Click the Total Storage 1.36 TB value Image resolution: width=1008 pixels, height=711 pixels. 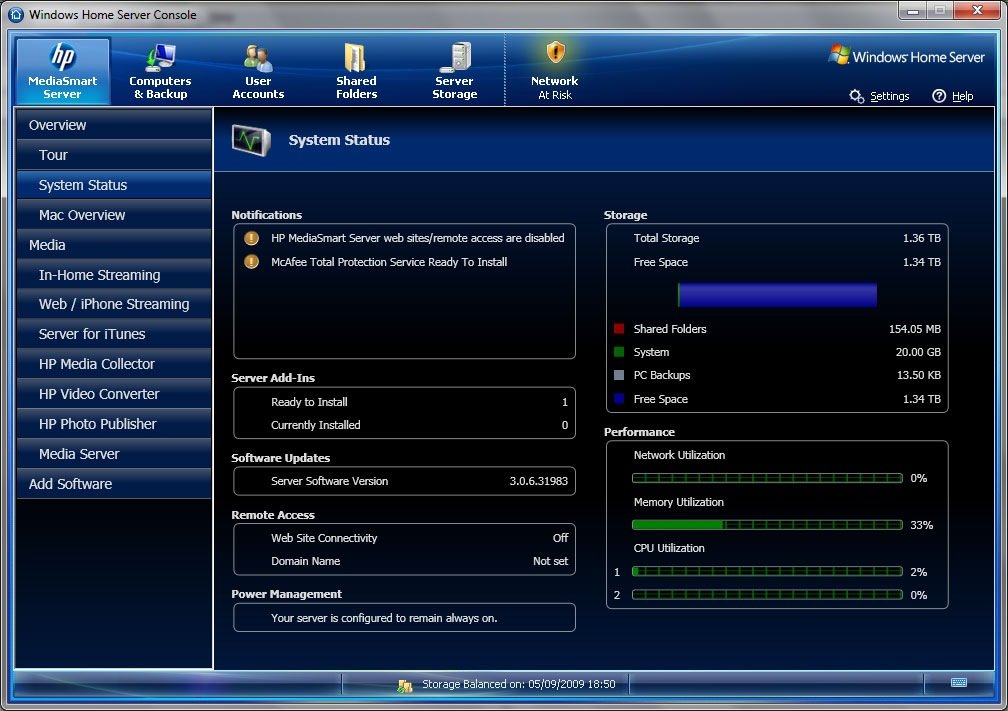(921, 238)
